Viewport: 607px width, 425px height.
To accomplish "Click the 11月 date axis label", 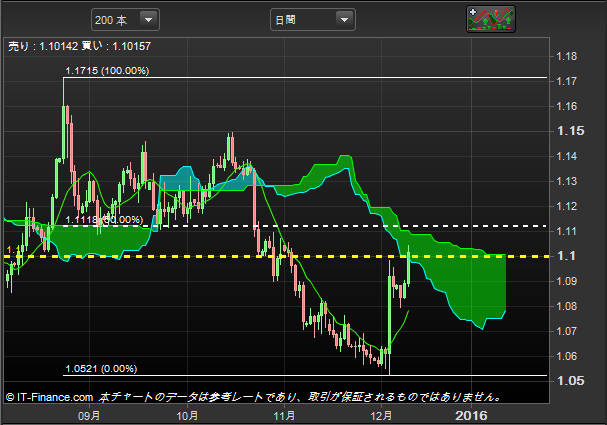I will point(285,416).
